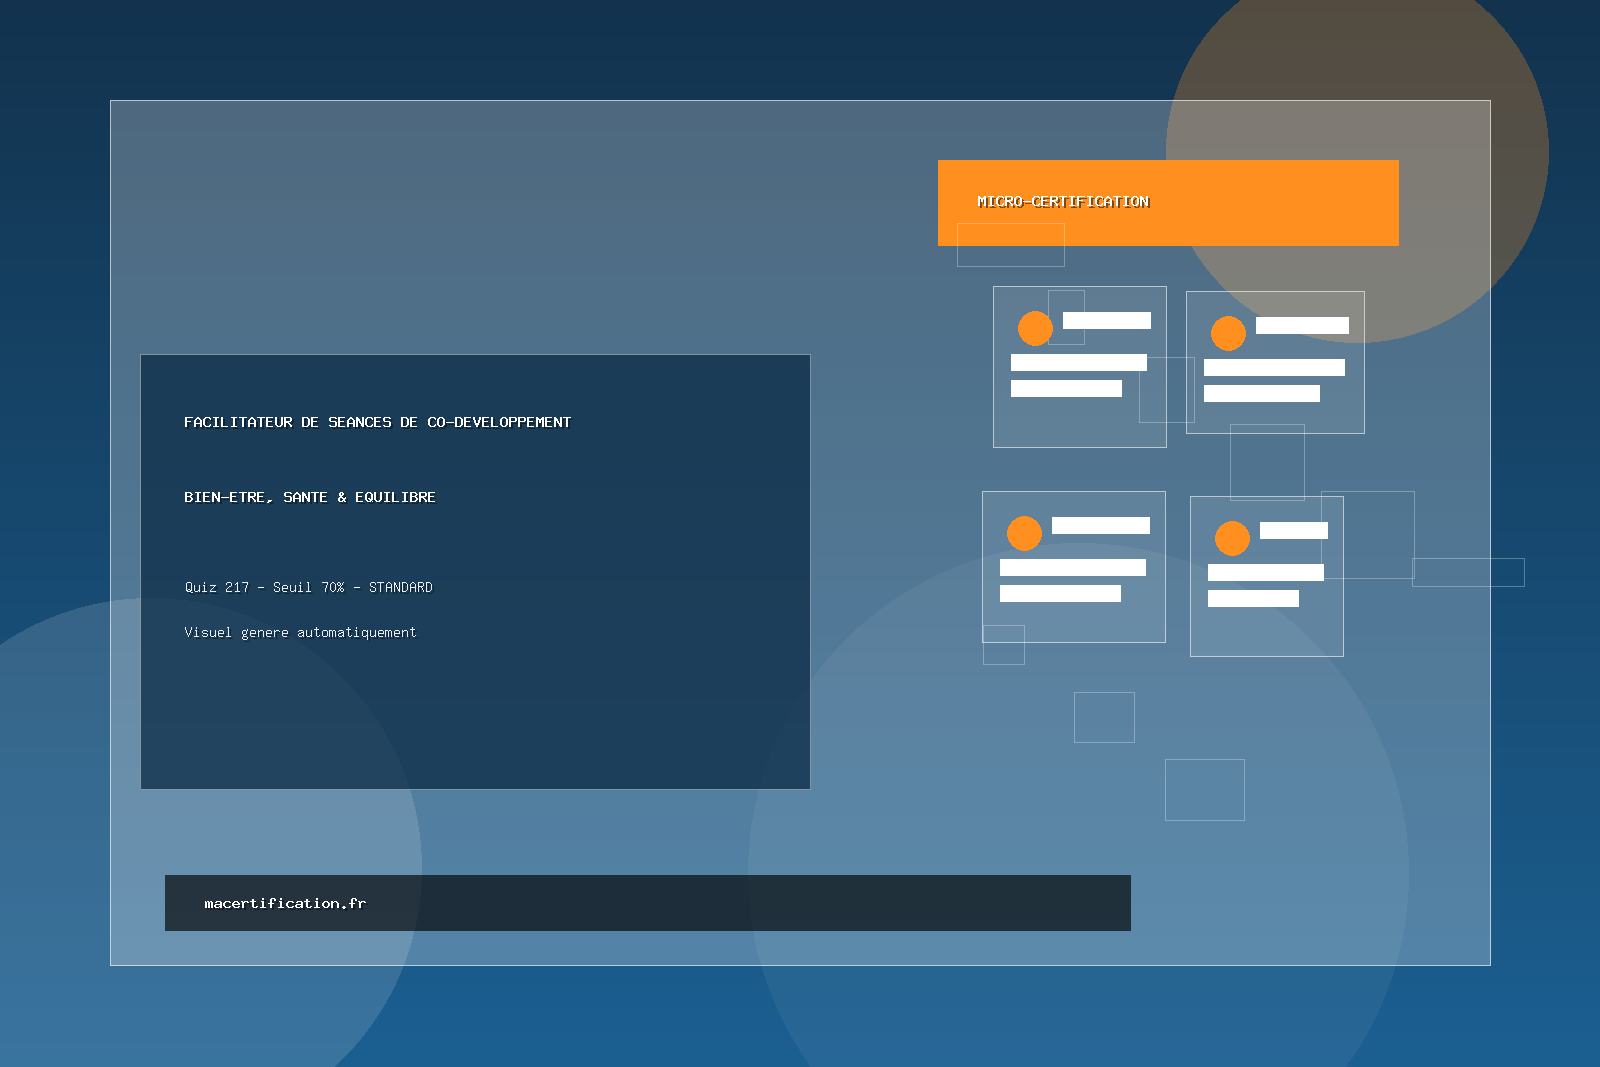Screen dimensions: 1600x1067
Task: Open the macertification.fr link
Action: 285,903
